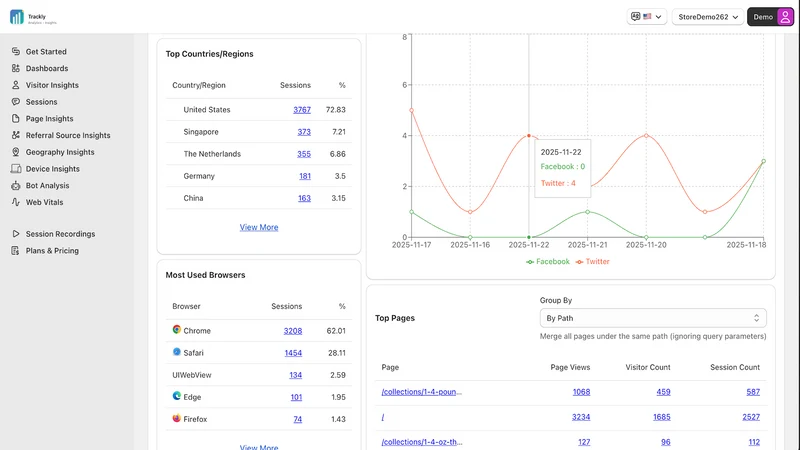Image resolution: width=800 pixels, height=450 pixels.
Task: Open the Group By 'By Path' dropdown
Action: tap(653, 318)
